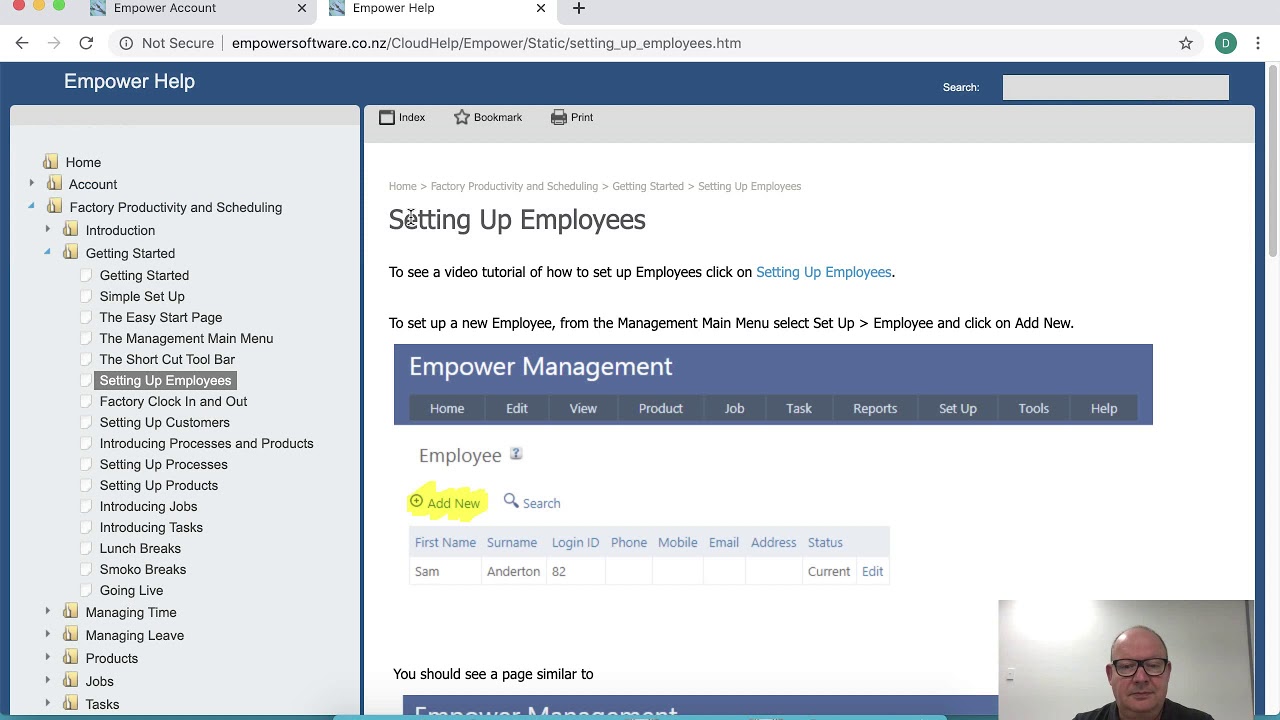Open a new browser tab
The image size is (1280, 720).
(x=578, y=8)
